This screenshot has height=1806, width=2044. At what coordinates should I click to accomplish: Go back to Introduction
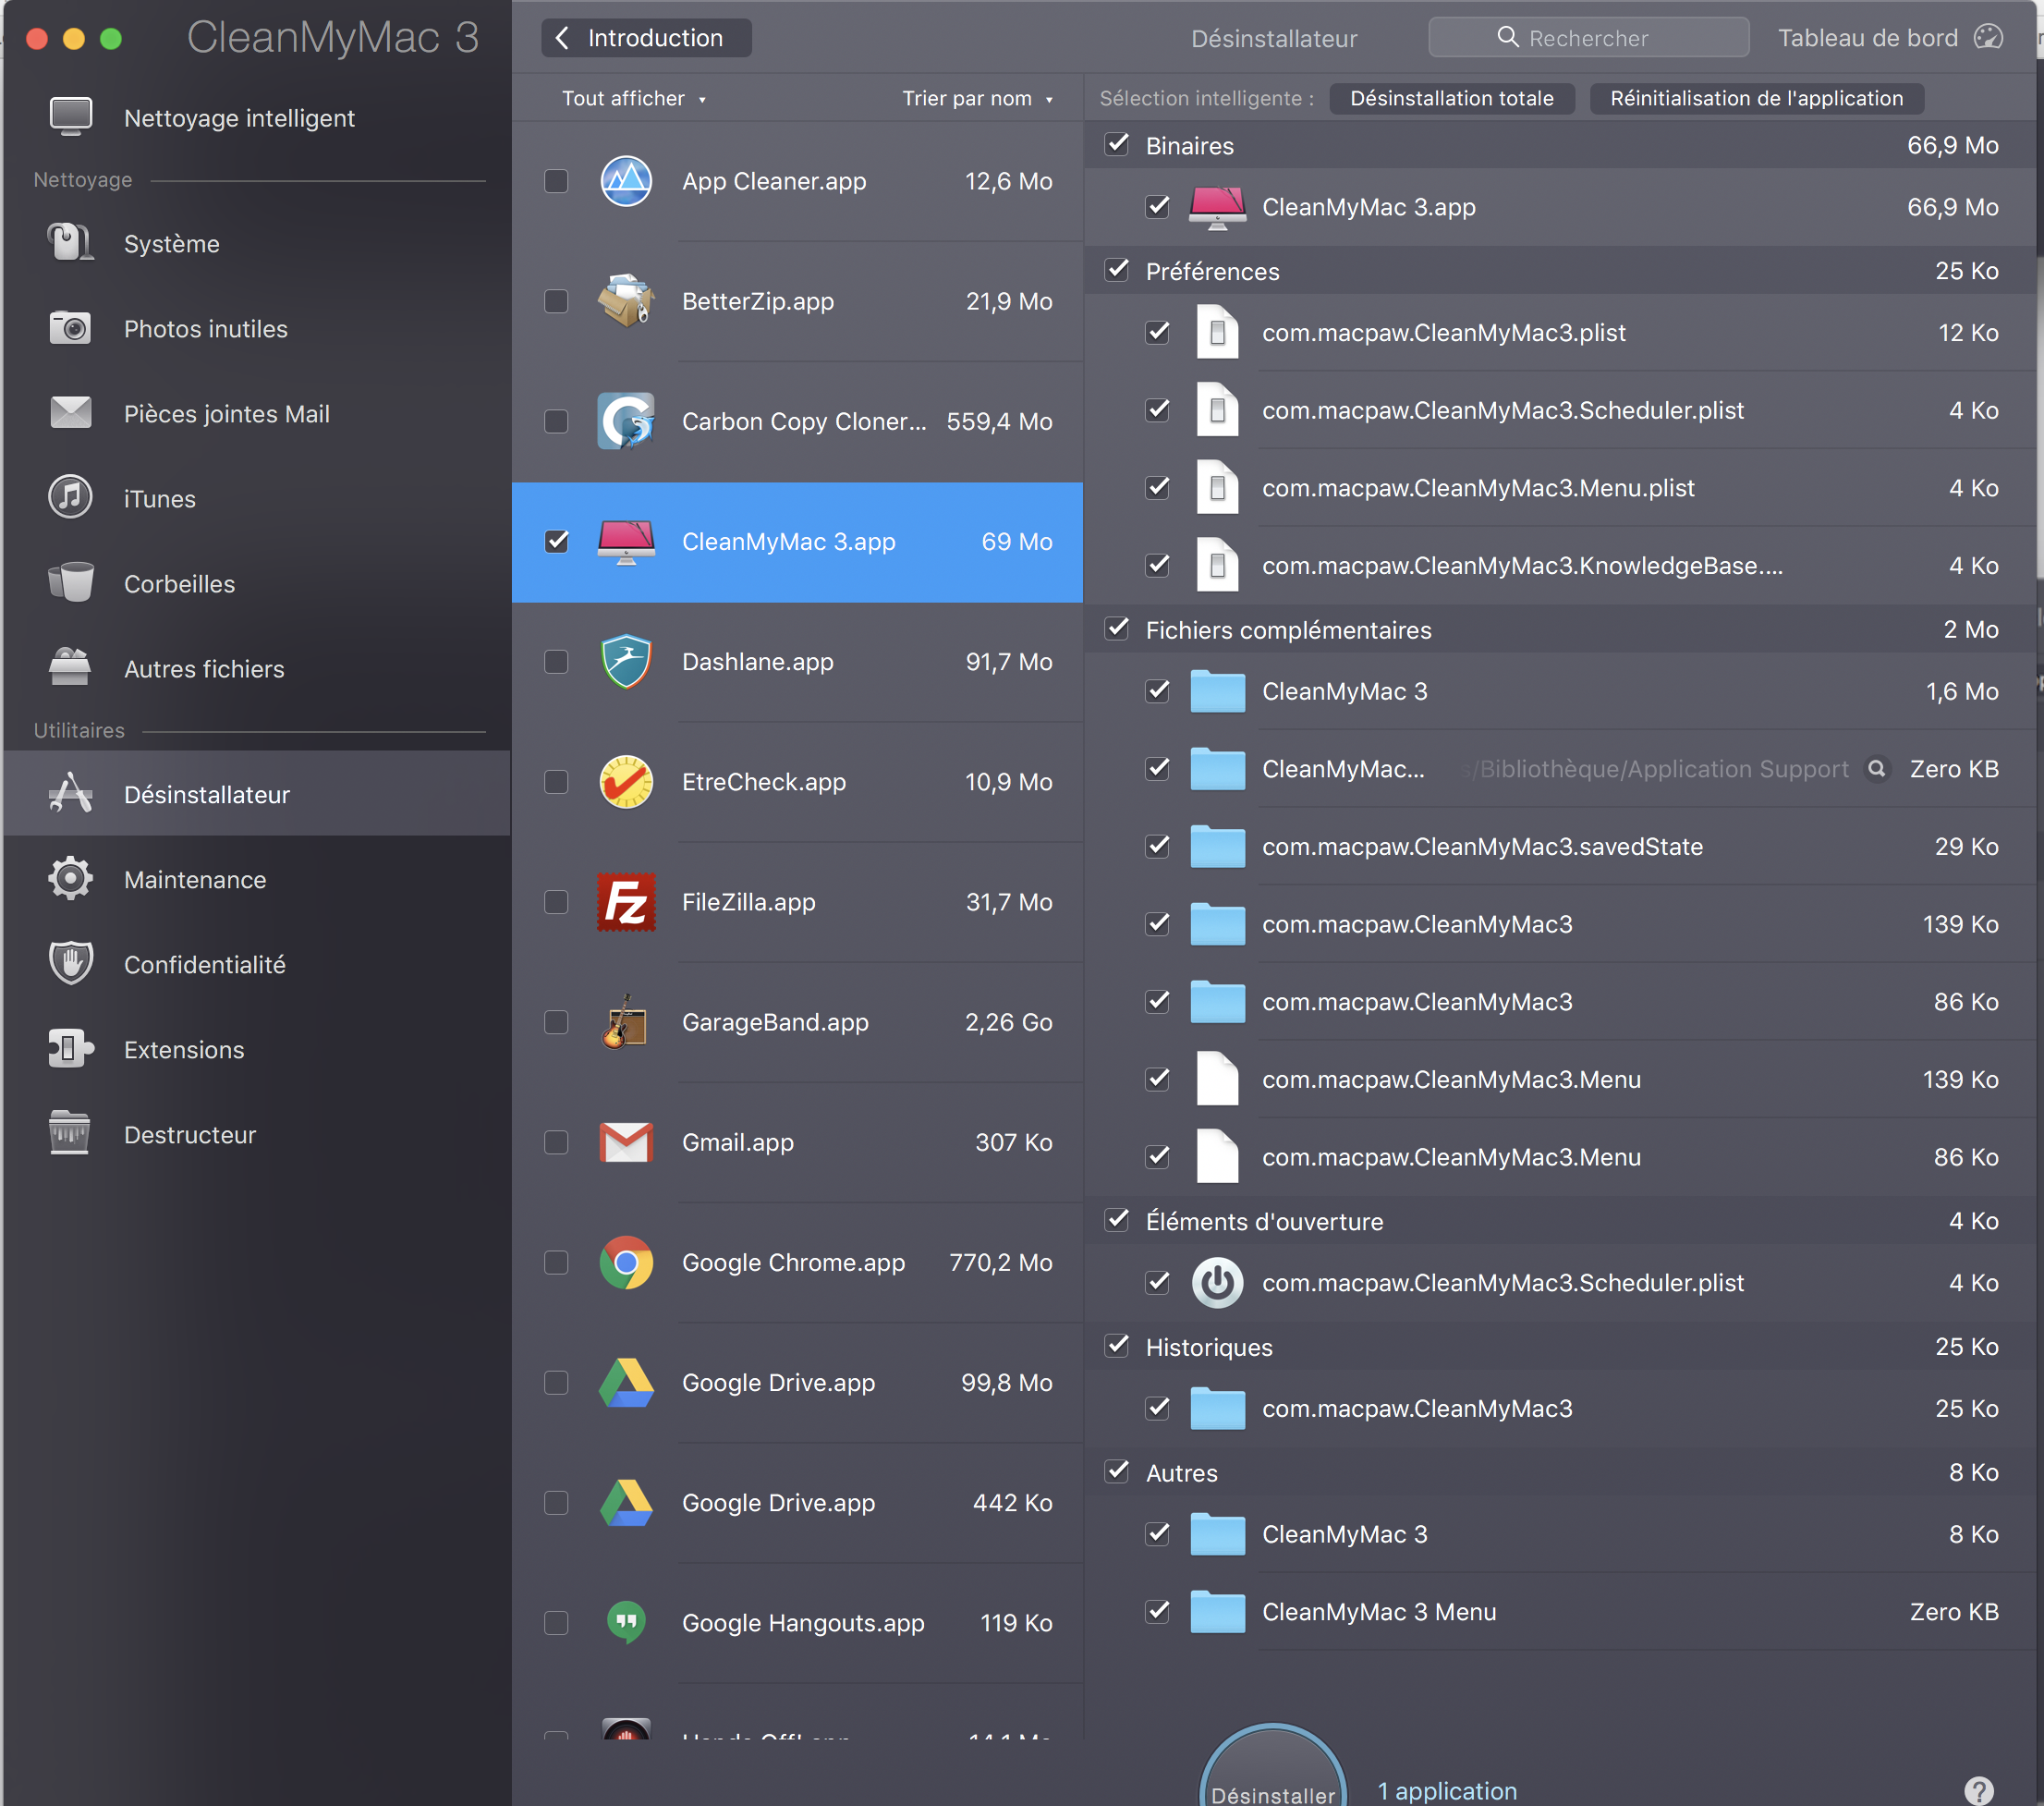tap(646, 38)
